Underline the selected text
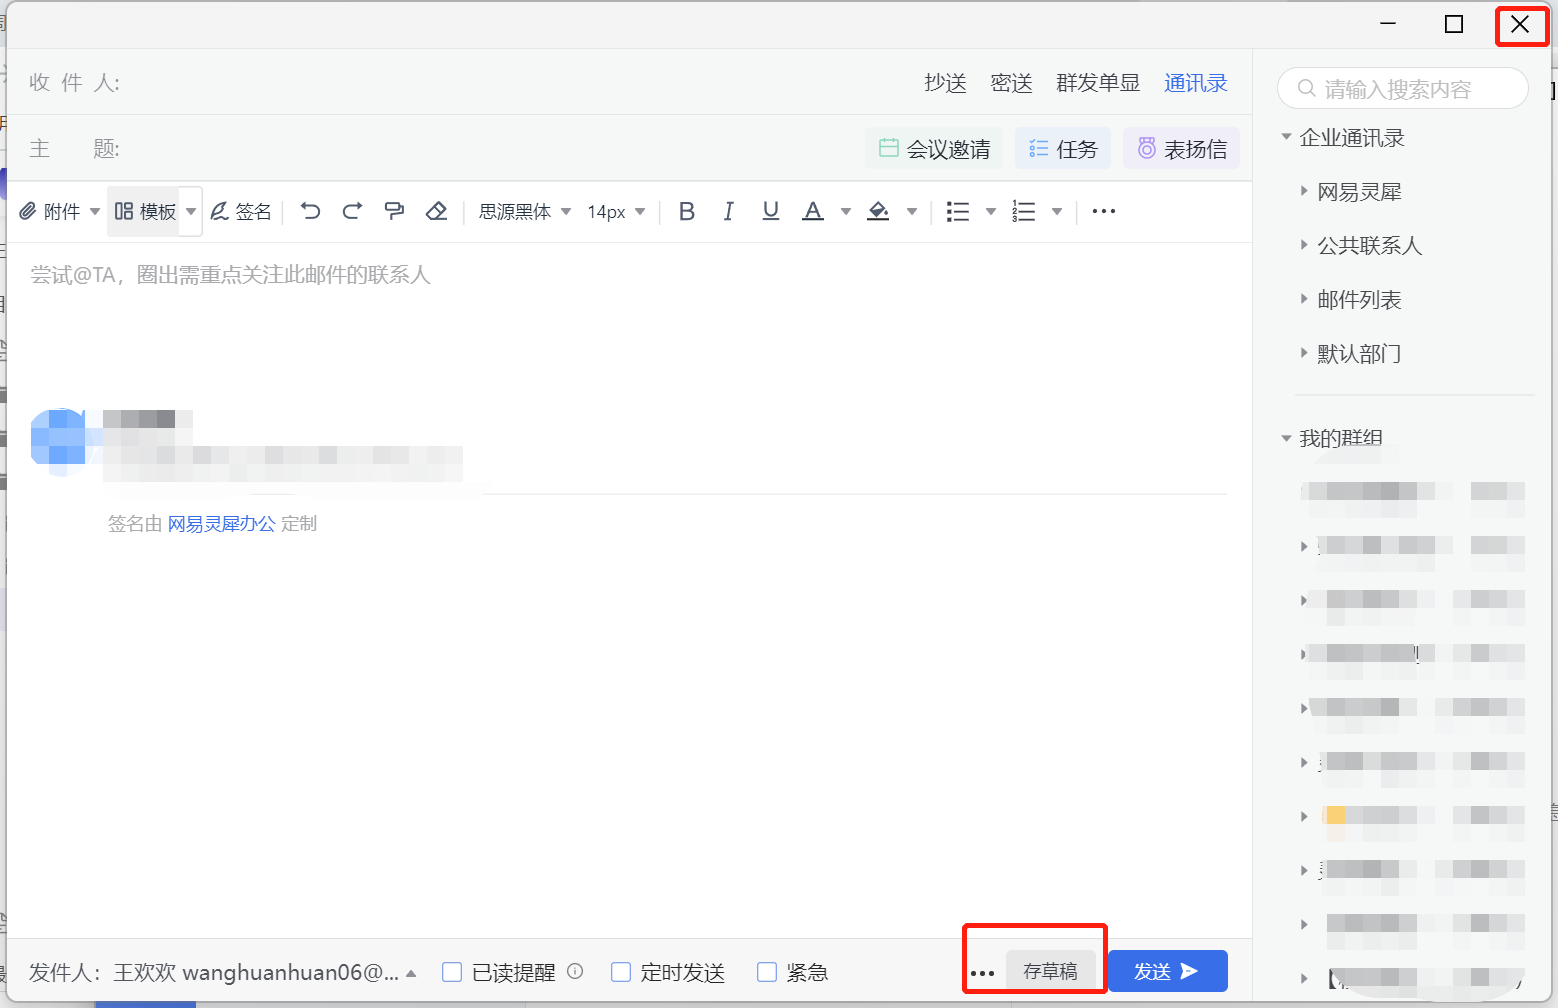The width and height of the screenshot is (1558, 1008). (770, 211)
